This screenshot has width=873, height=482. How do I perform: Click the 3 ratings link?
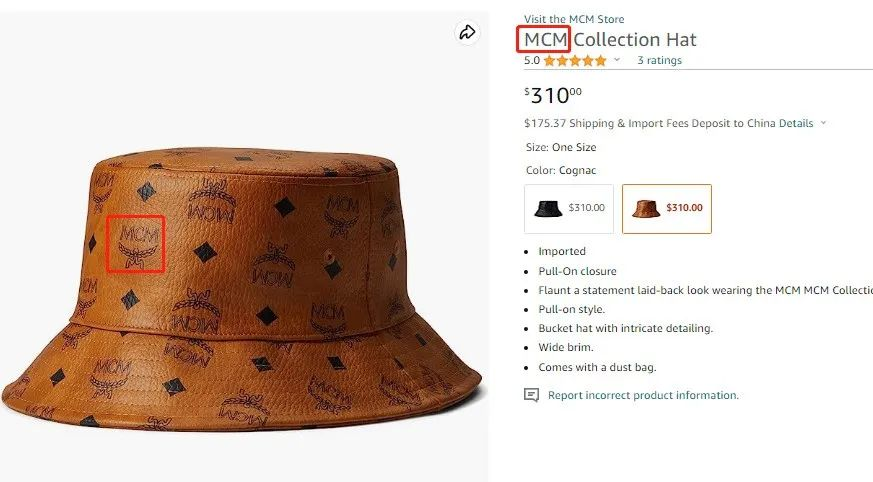click(x=659, y=61)
